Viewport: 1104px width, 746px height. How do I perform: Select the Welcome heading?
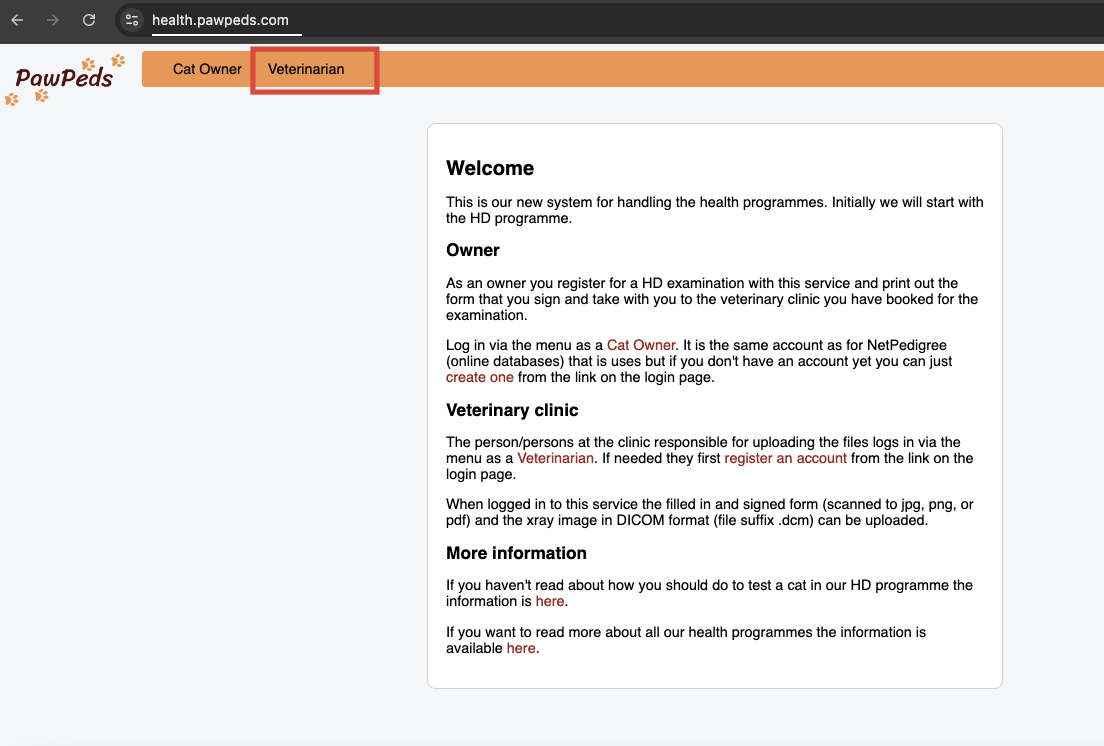point(490,168)
